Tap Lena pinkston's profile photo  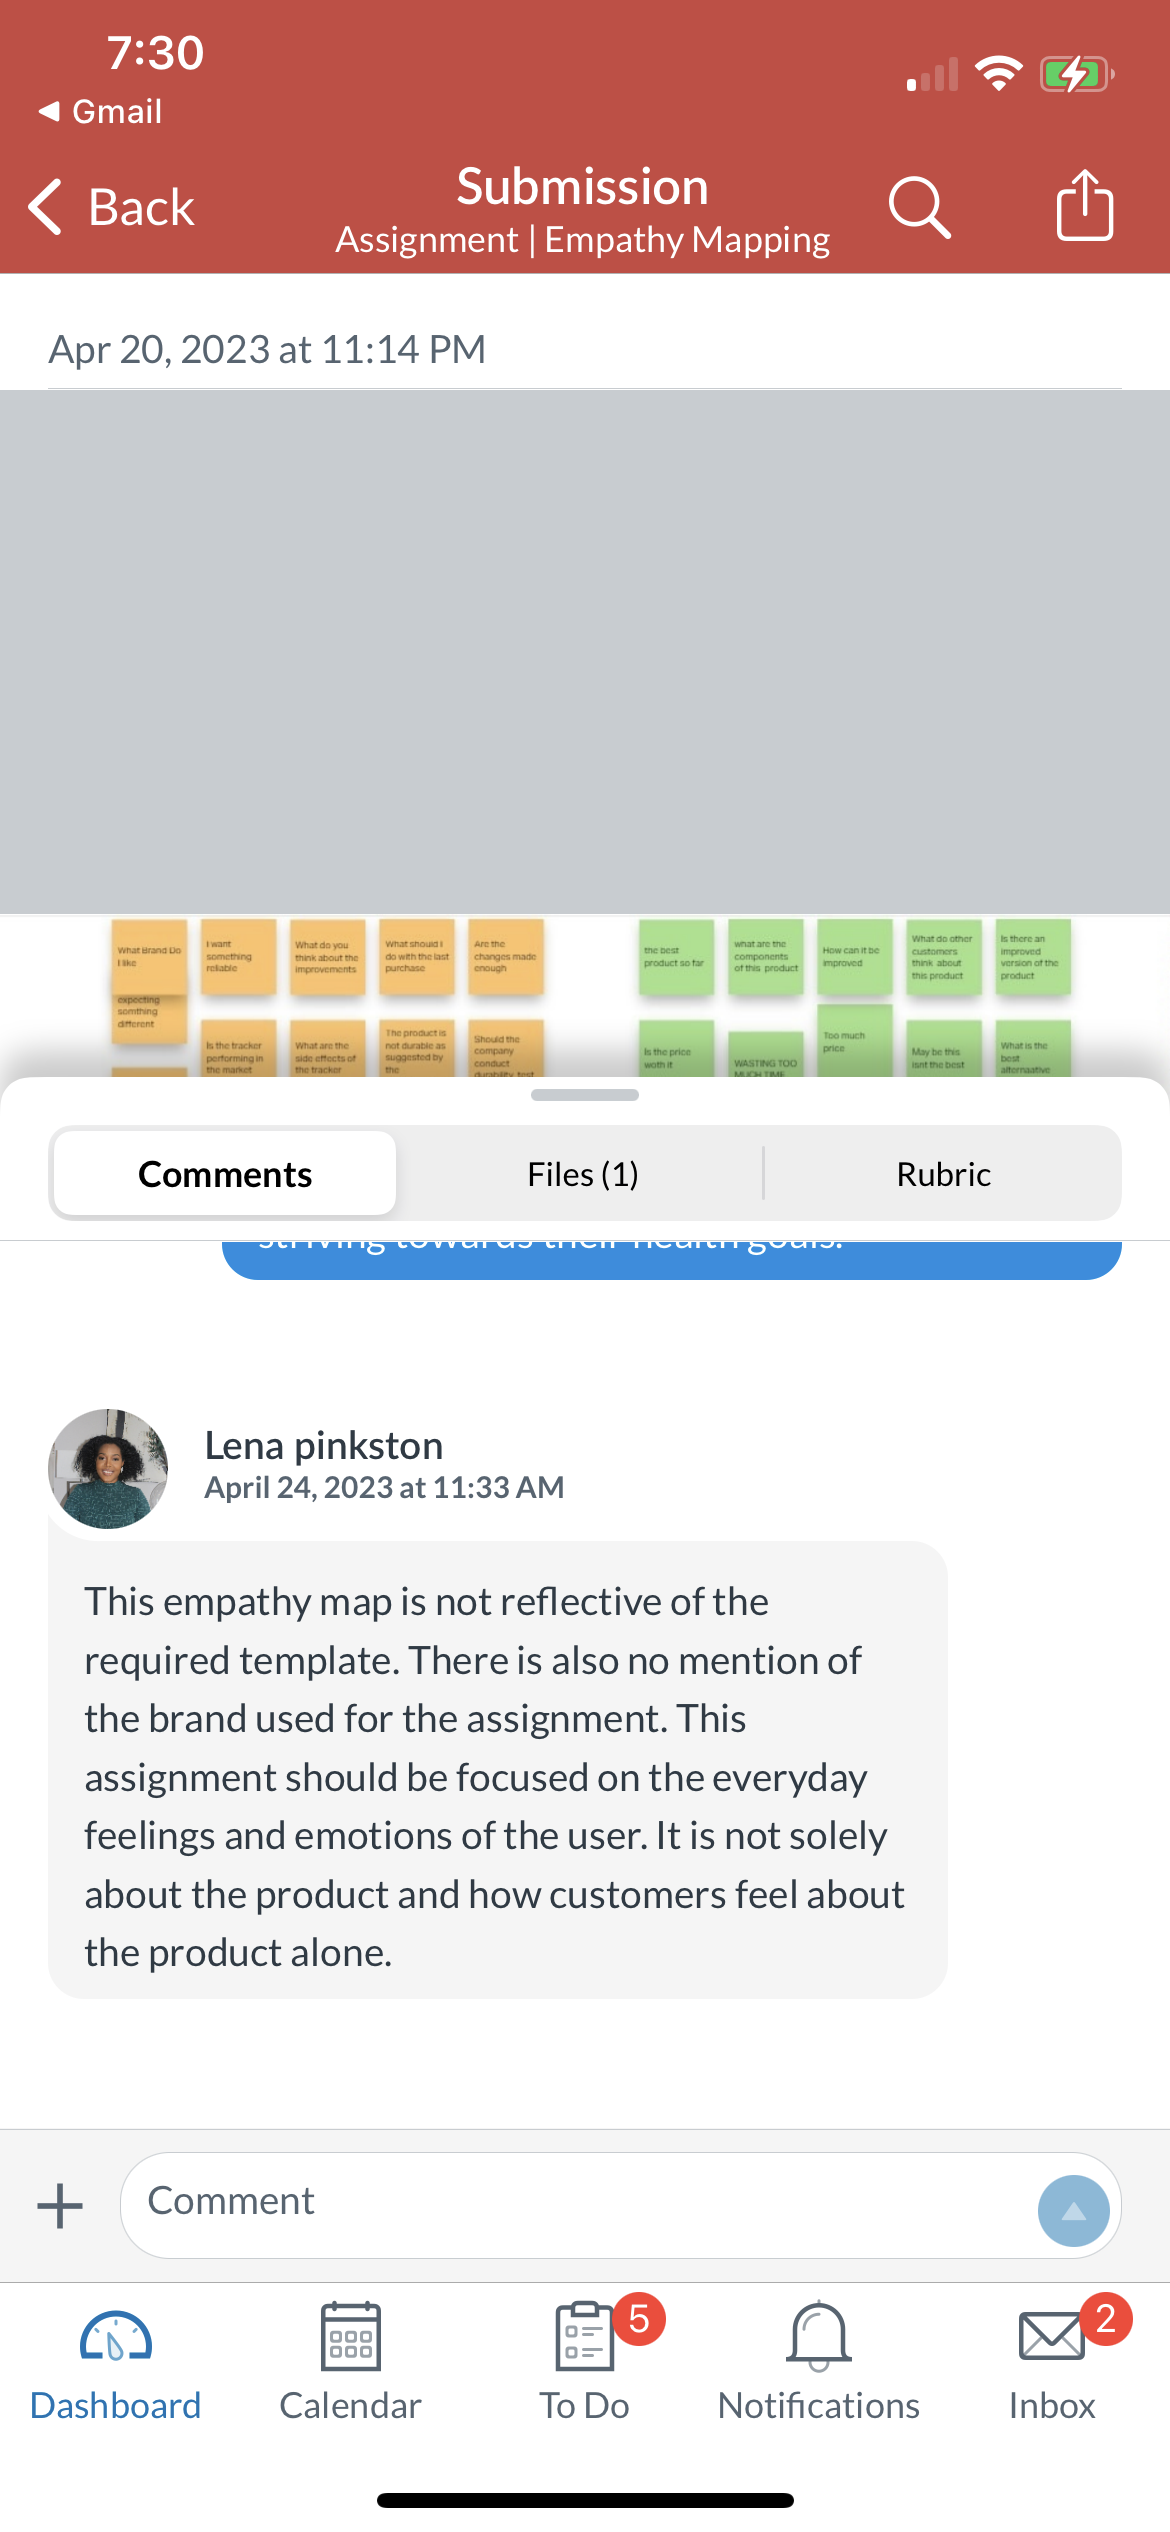tap(108, 1468)
